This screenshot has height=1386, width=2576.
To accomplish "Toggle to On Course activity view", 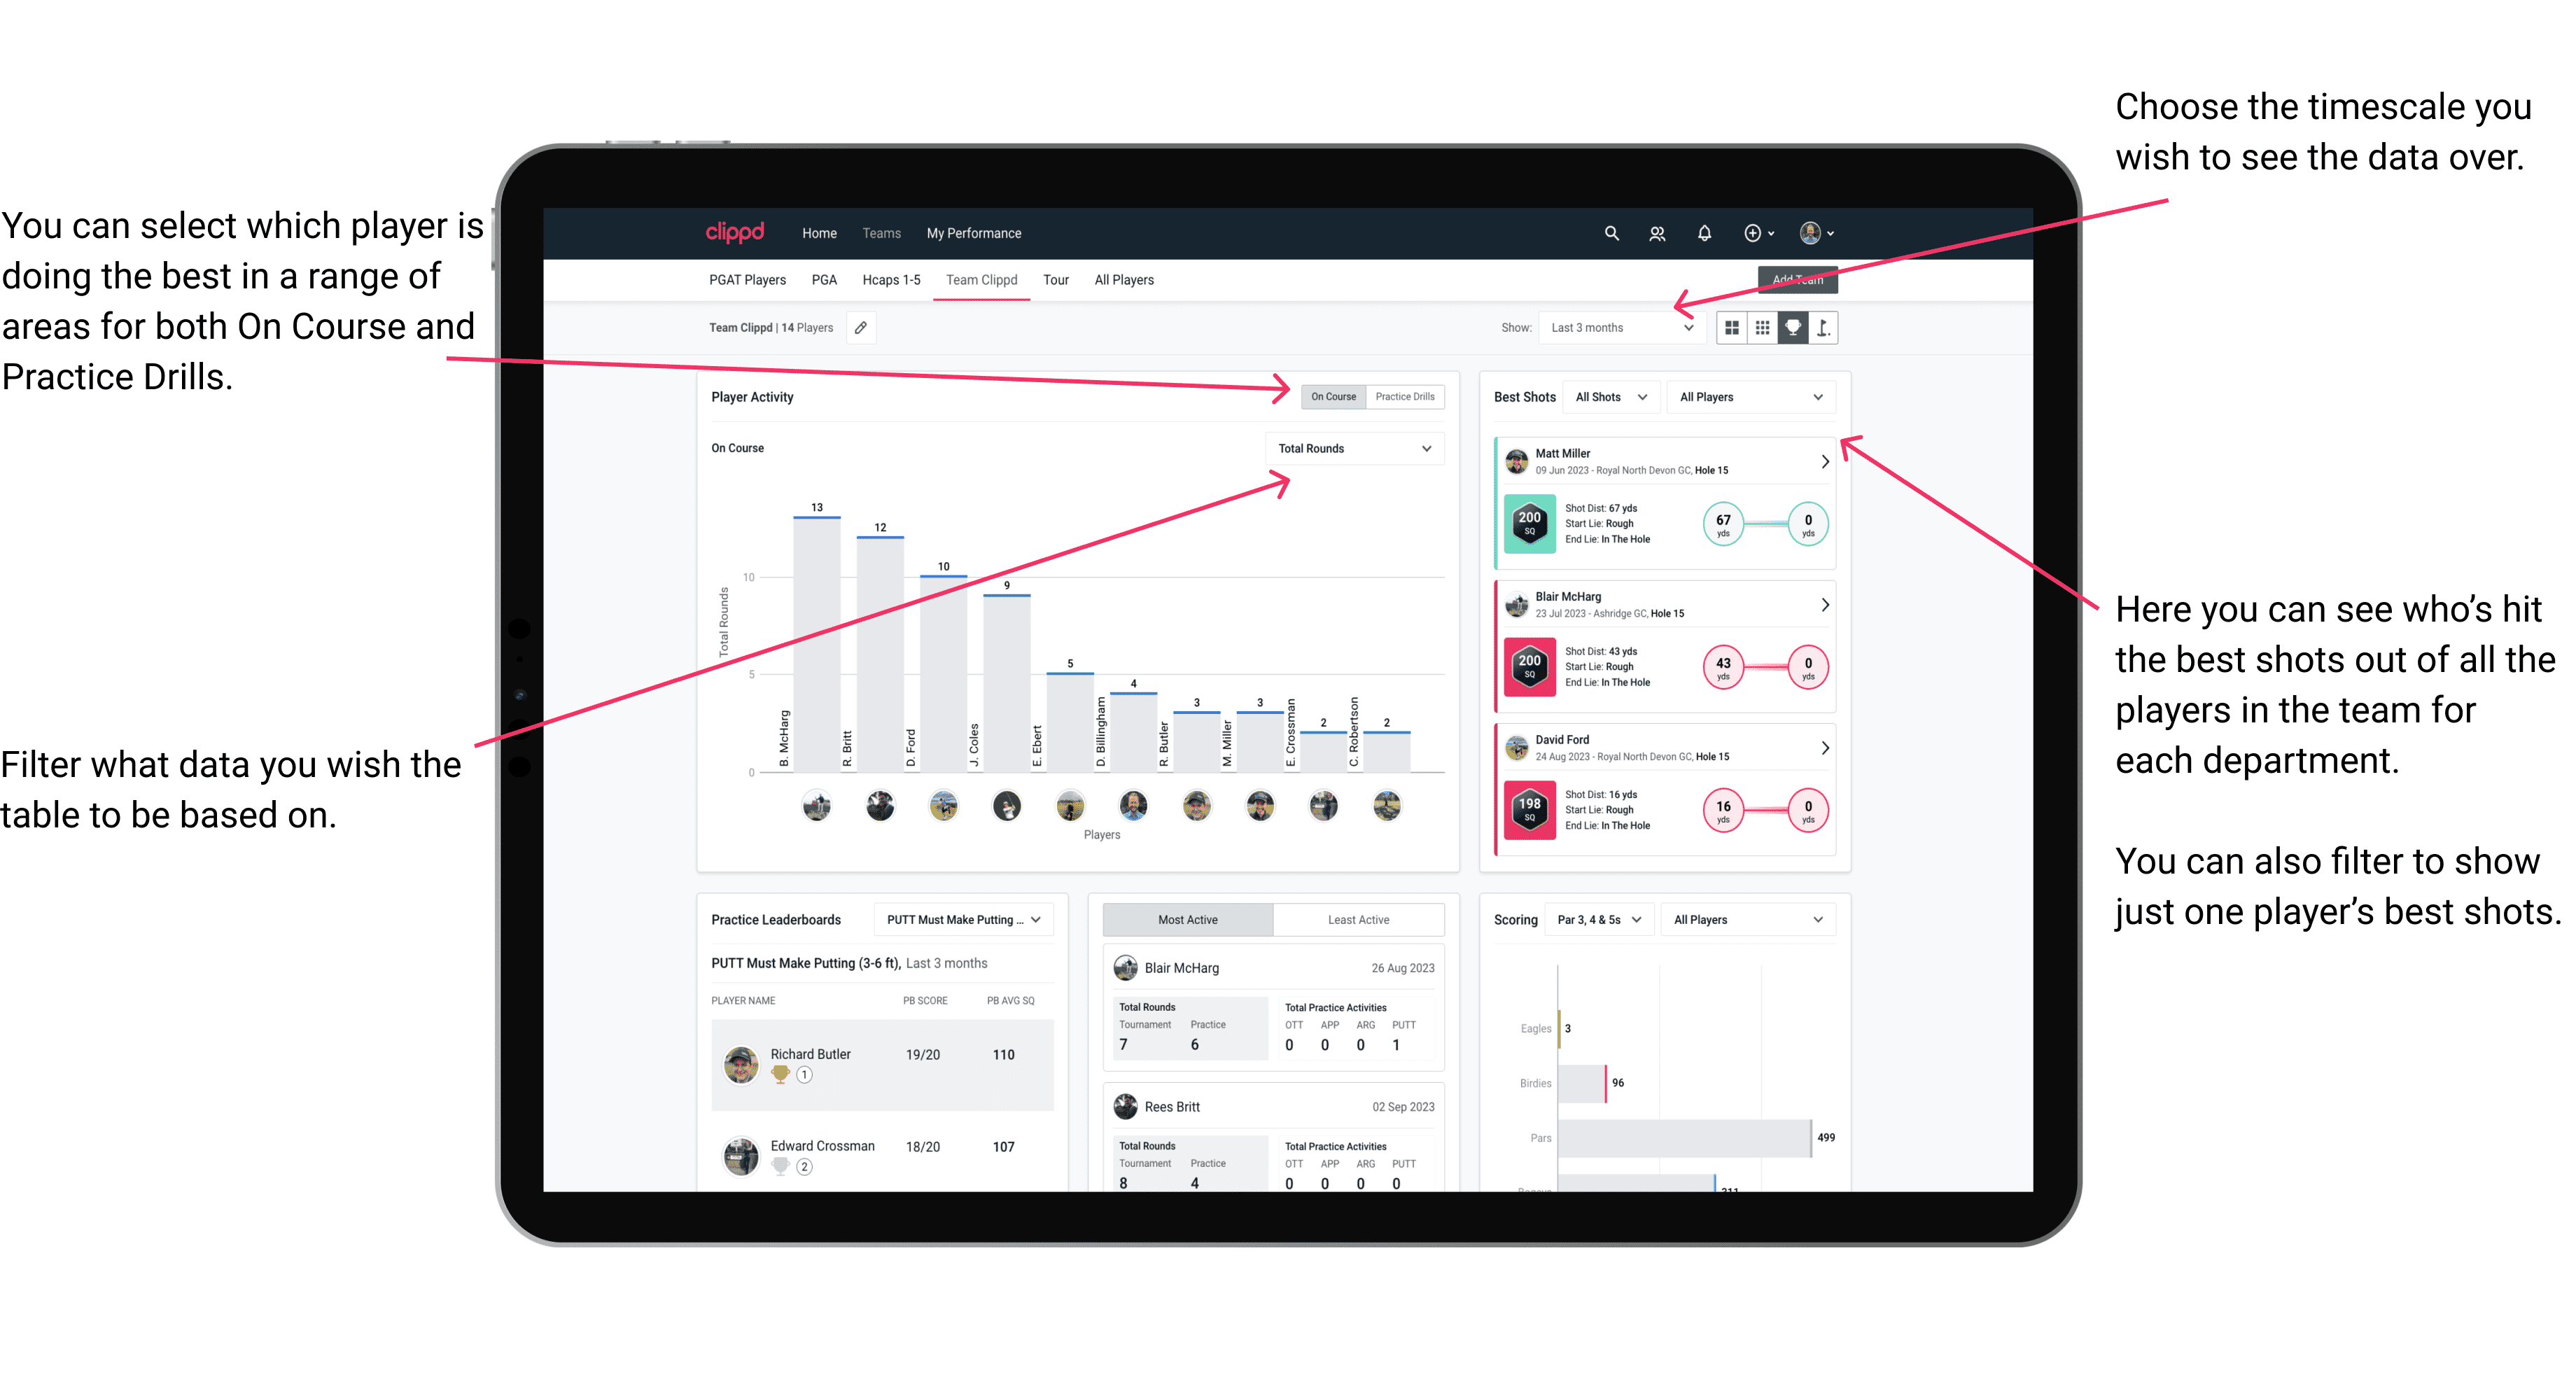I will click(1334, 396).
